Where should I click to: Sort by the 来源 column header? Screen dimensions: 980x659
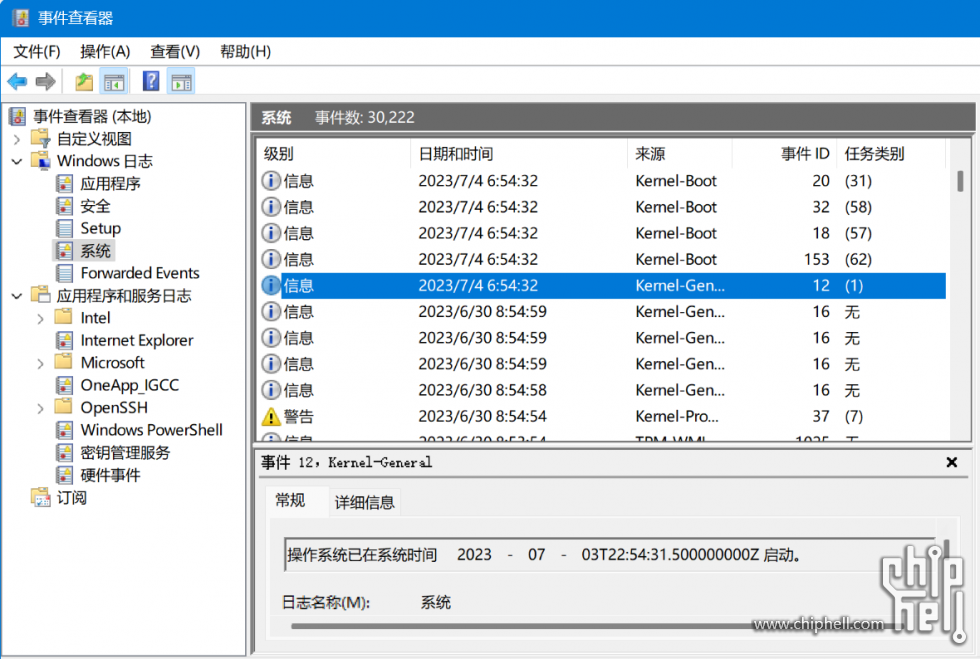[x=680, y=154]
